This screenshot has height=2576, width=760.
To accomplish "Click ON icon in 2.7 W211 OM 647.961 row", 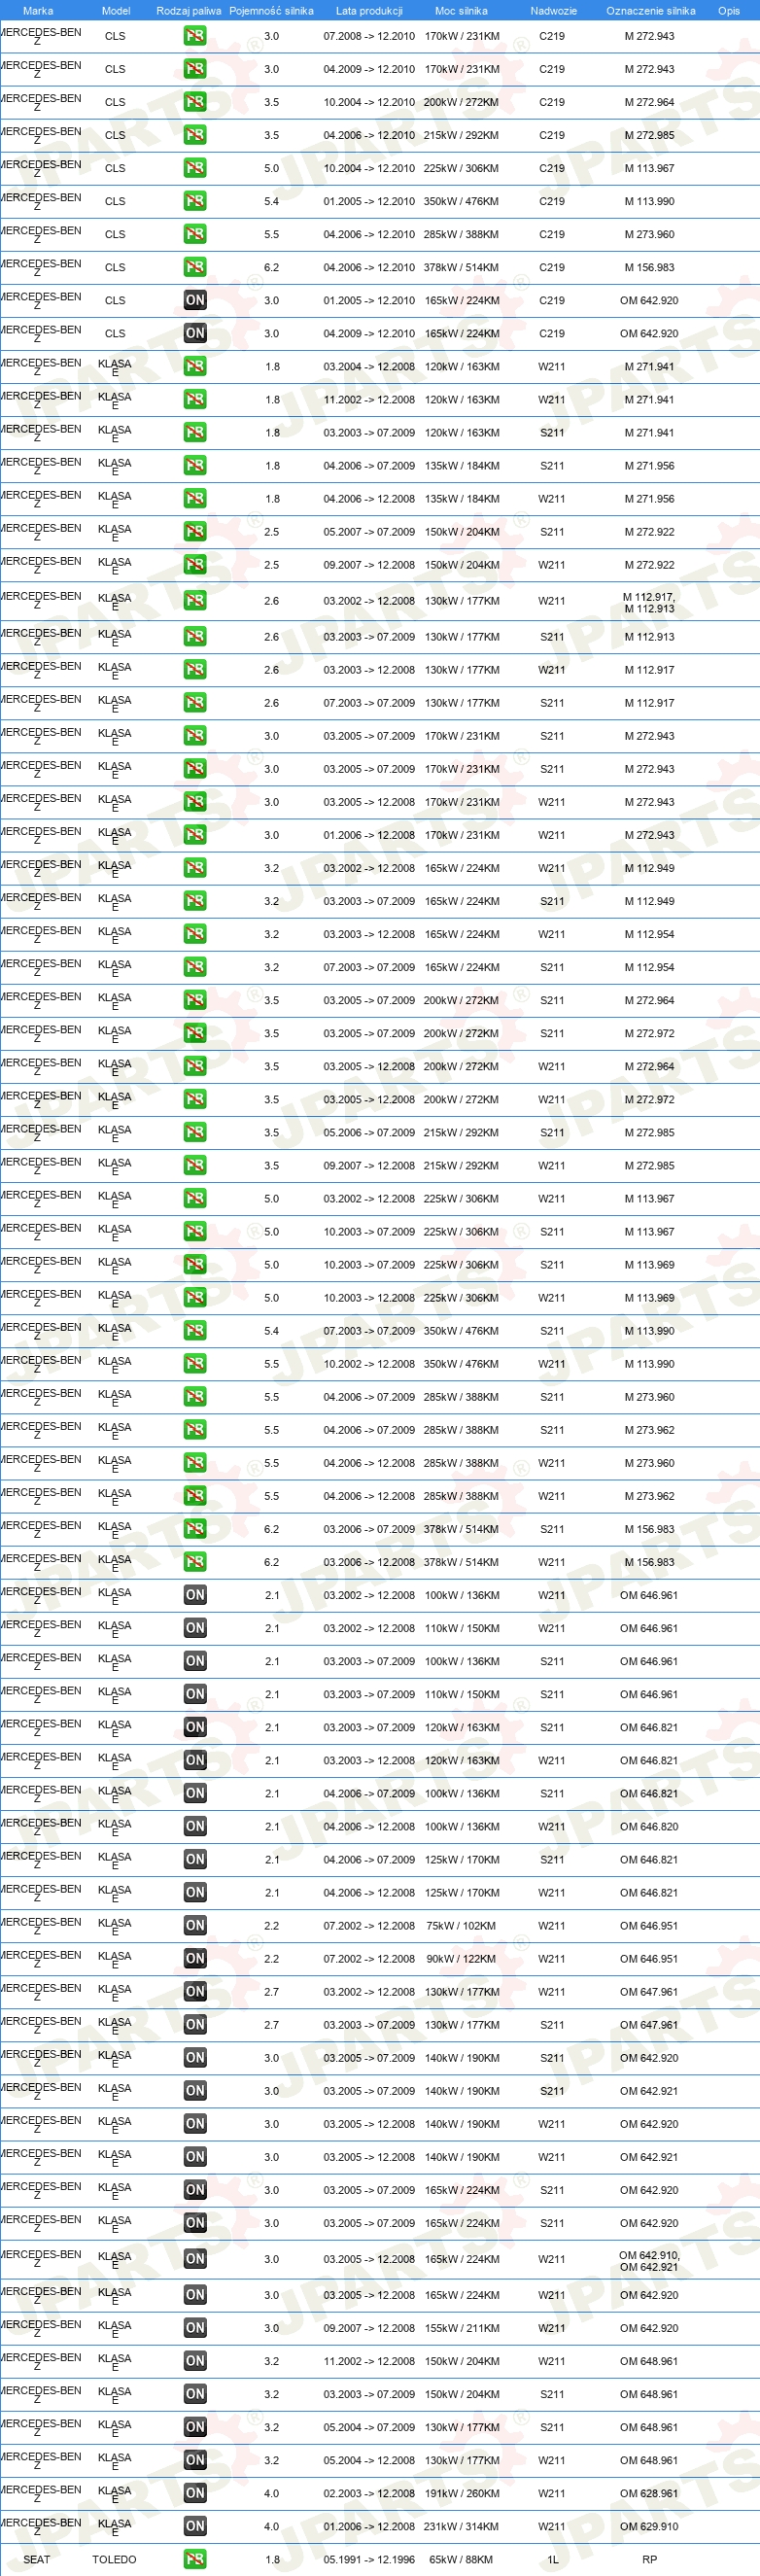I will [x=195, y=1991].
